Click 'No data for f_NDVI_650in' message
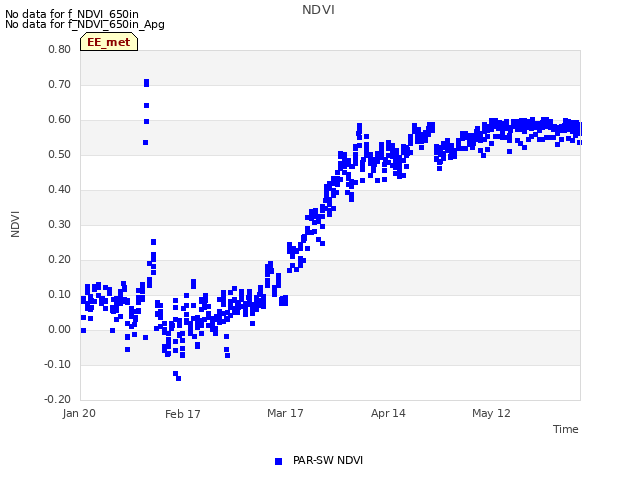Screen dimensions: 640x480 (x=72, y=14)
